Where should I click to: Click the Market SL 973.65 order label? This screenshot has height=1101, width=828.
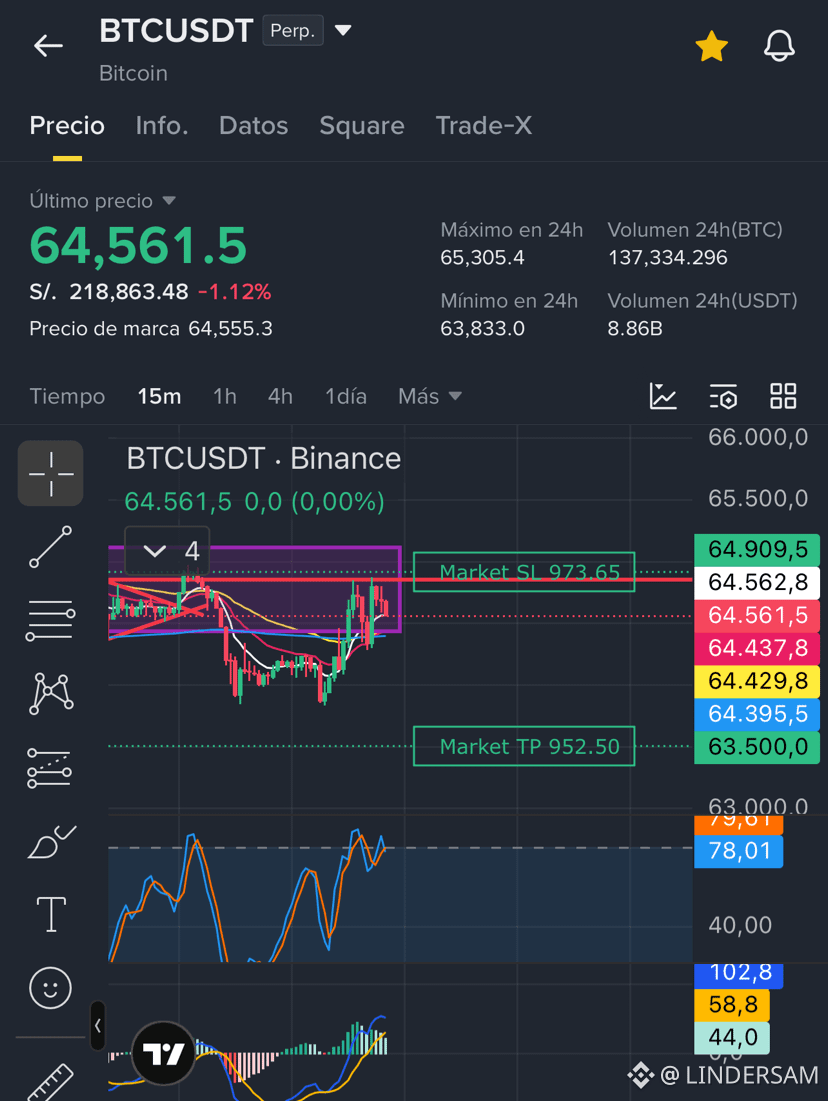[524, 572]
